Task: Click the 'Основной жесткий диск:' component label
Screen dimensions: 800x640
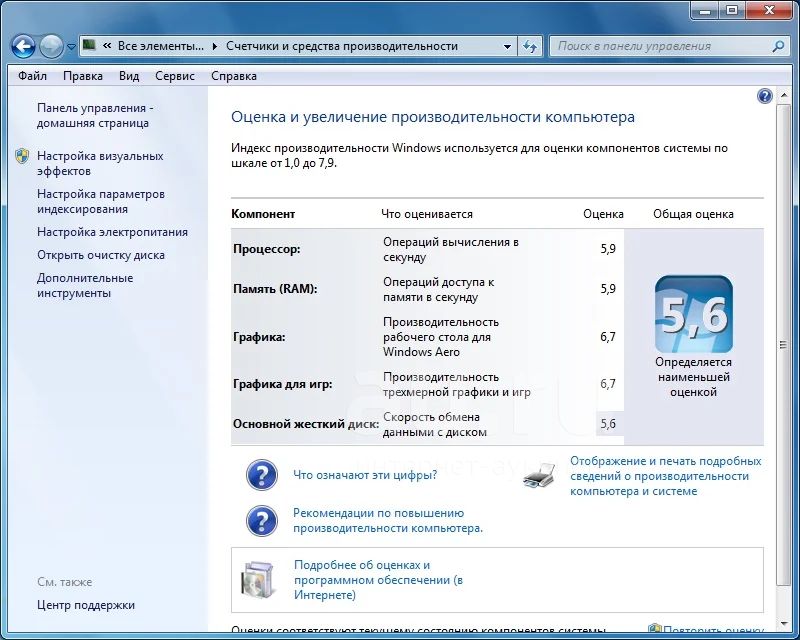Action: 306,424
